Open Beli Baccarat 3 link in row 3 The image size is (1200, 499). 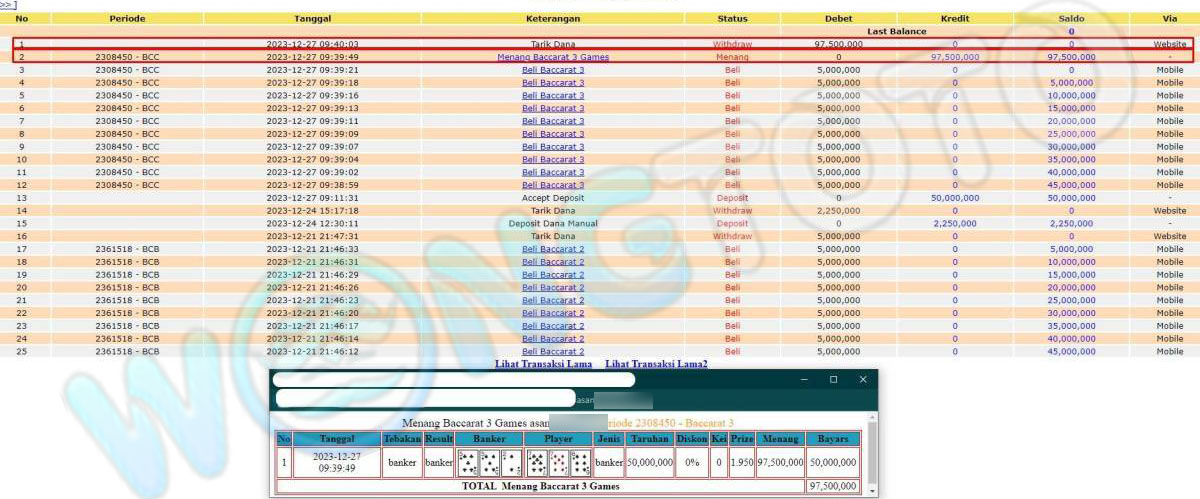(553, 70)
